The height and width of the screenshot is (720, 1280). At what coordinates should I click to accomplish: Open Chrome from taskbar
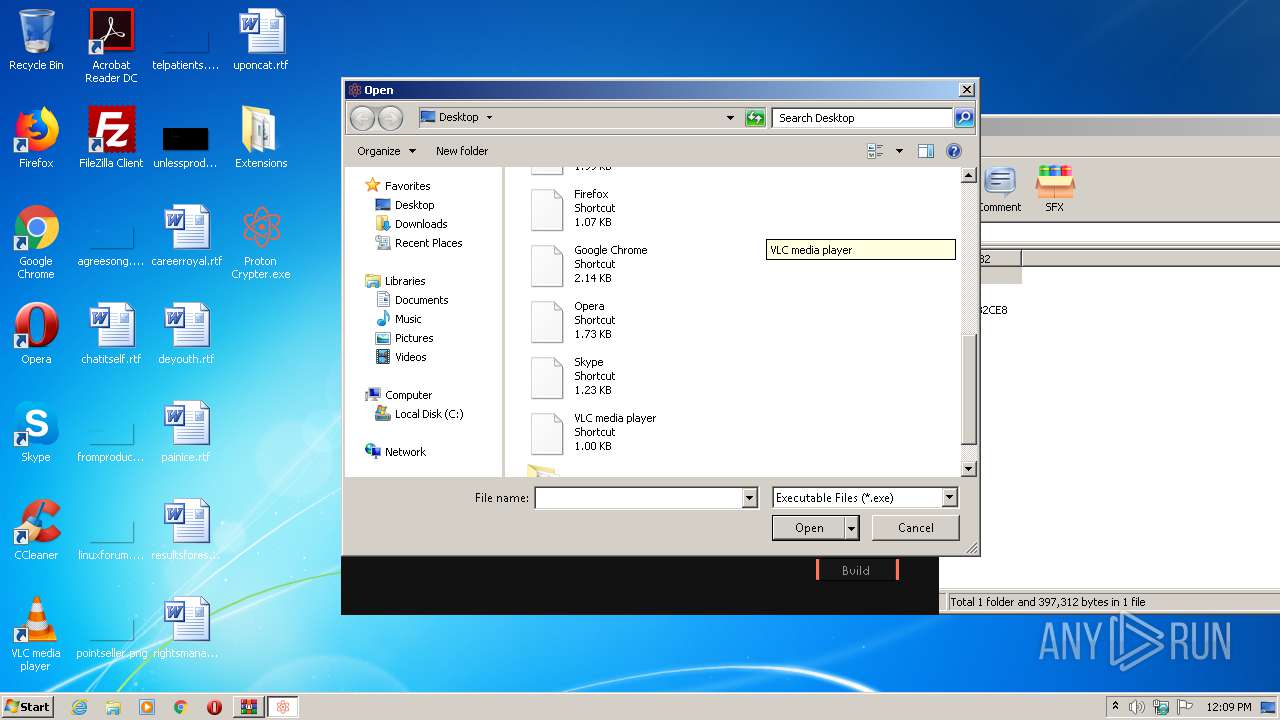click(x=180, y=707)
